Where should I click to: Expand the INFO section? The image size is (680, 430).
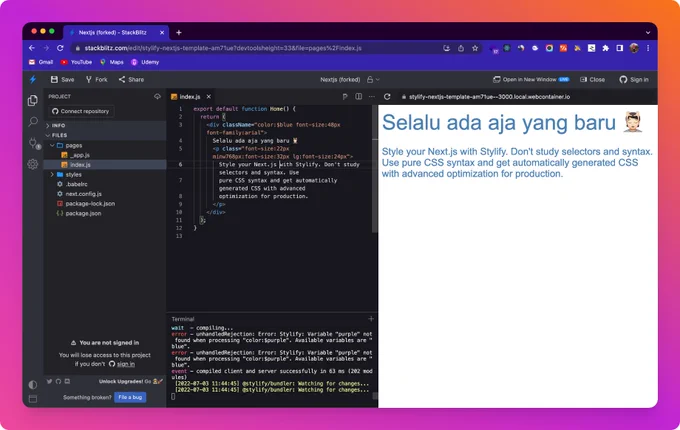point(105,125)
